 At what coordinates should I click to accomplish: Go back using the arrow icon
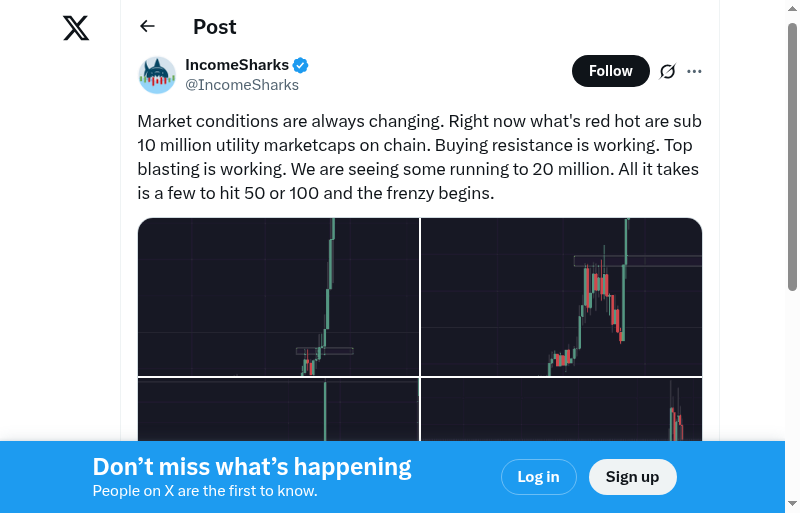(148, 27)
